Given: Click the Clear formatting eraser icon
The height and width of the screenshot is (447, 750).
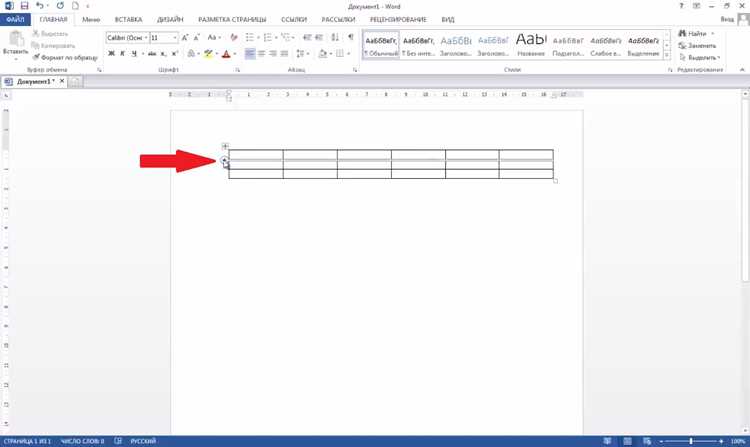Looking at the screenshot, I should (234, 37).
